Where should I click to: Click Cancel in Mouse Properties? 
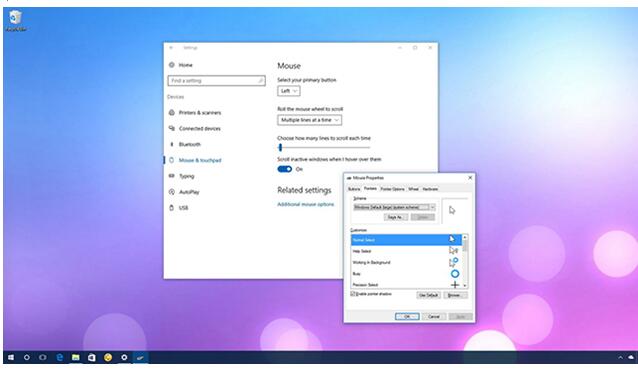click(434, 316)
